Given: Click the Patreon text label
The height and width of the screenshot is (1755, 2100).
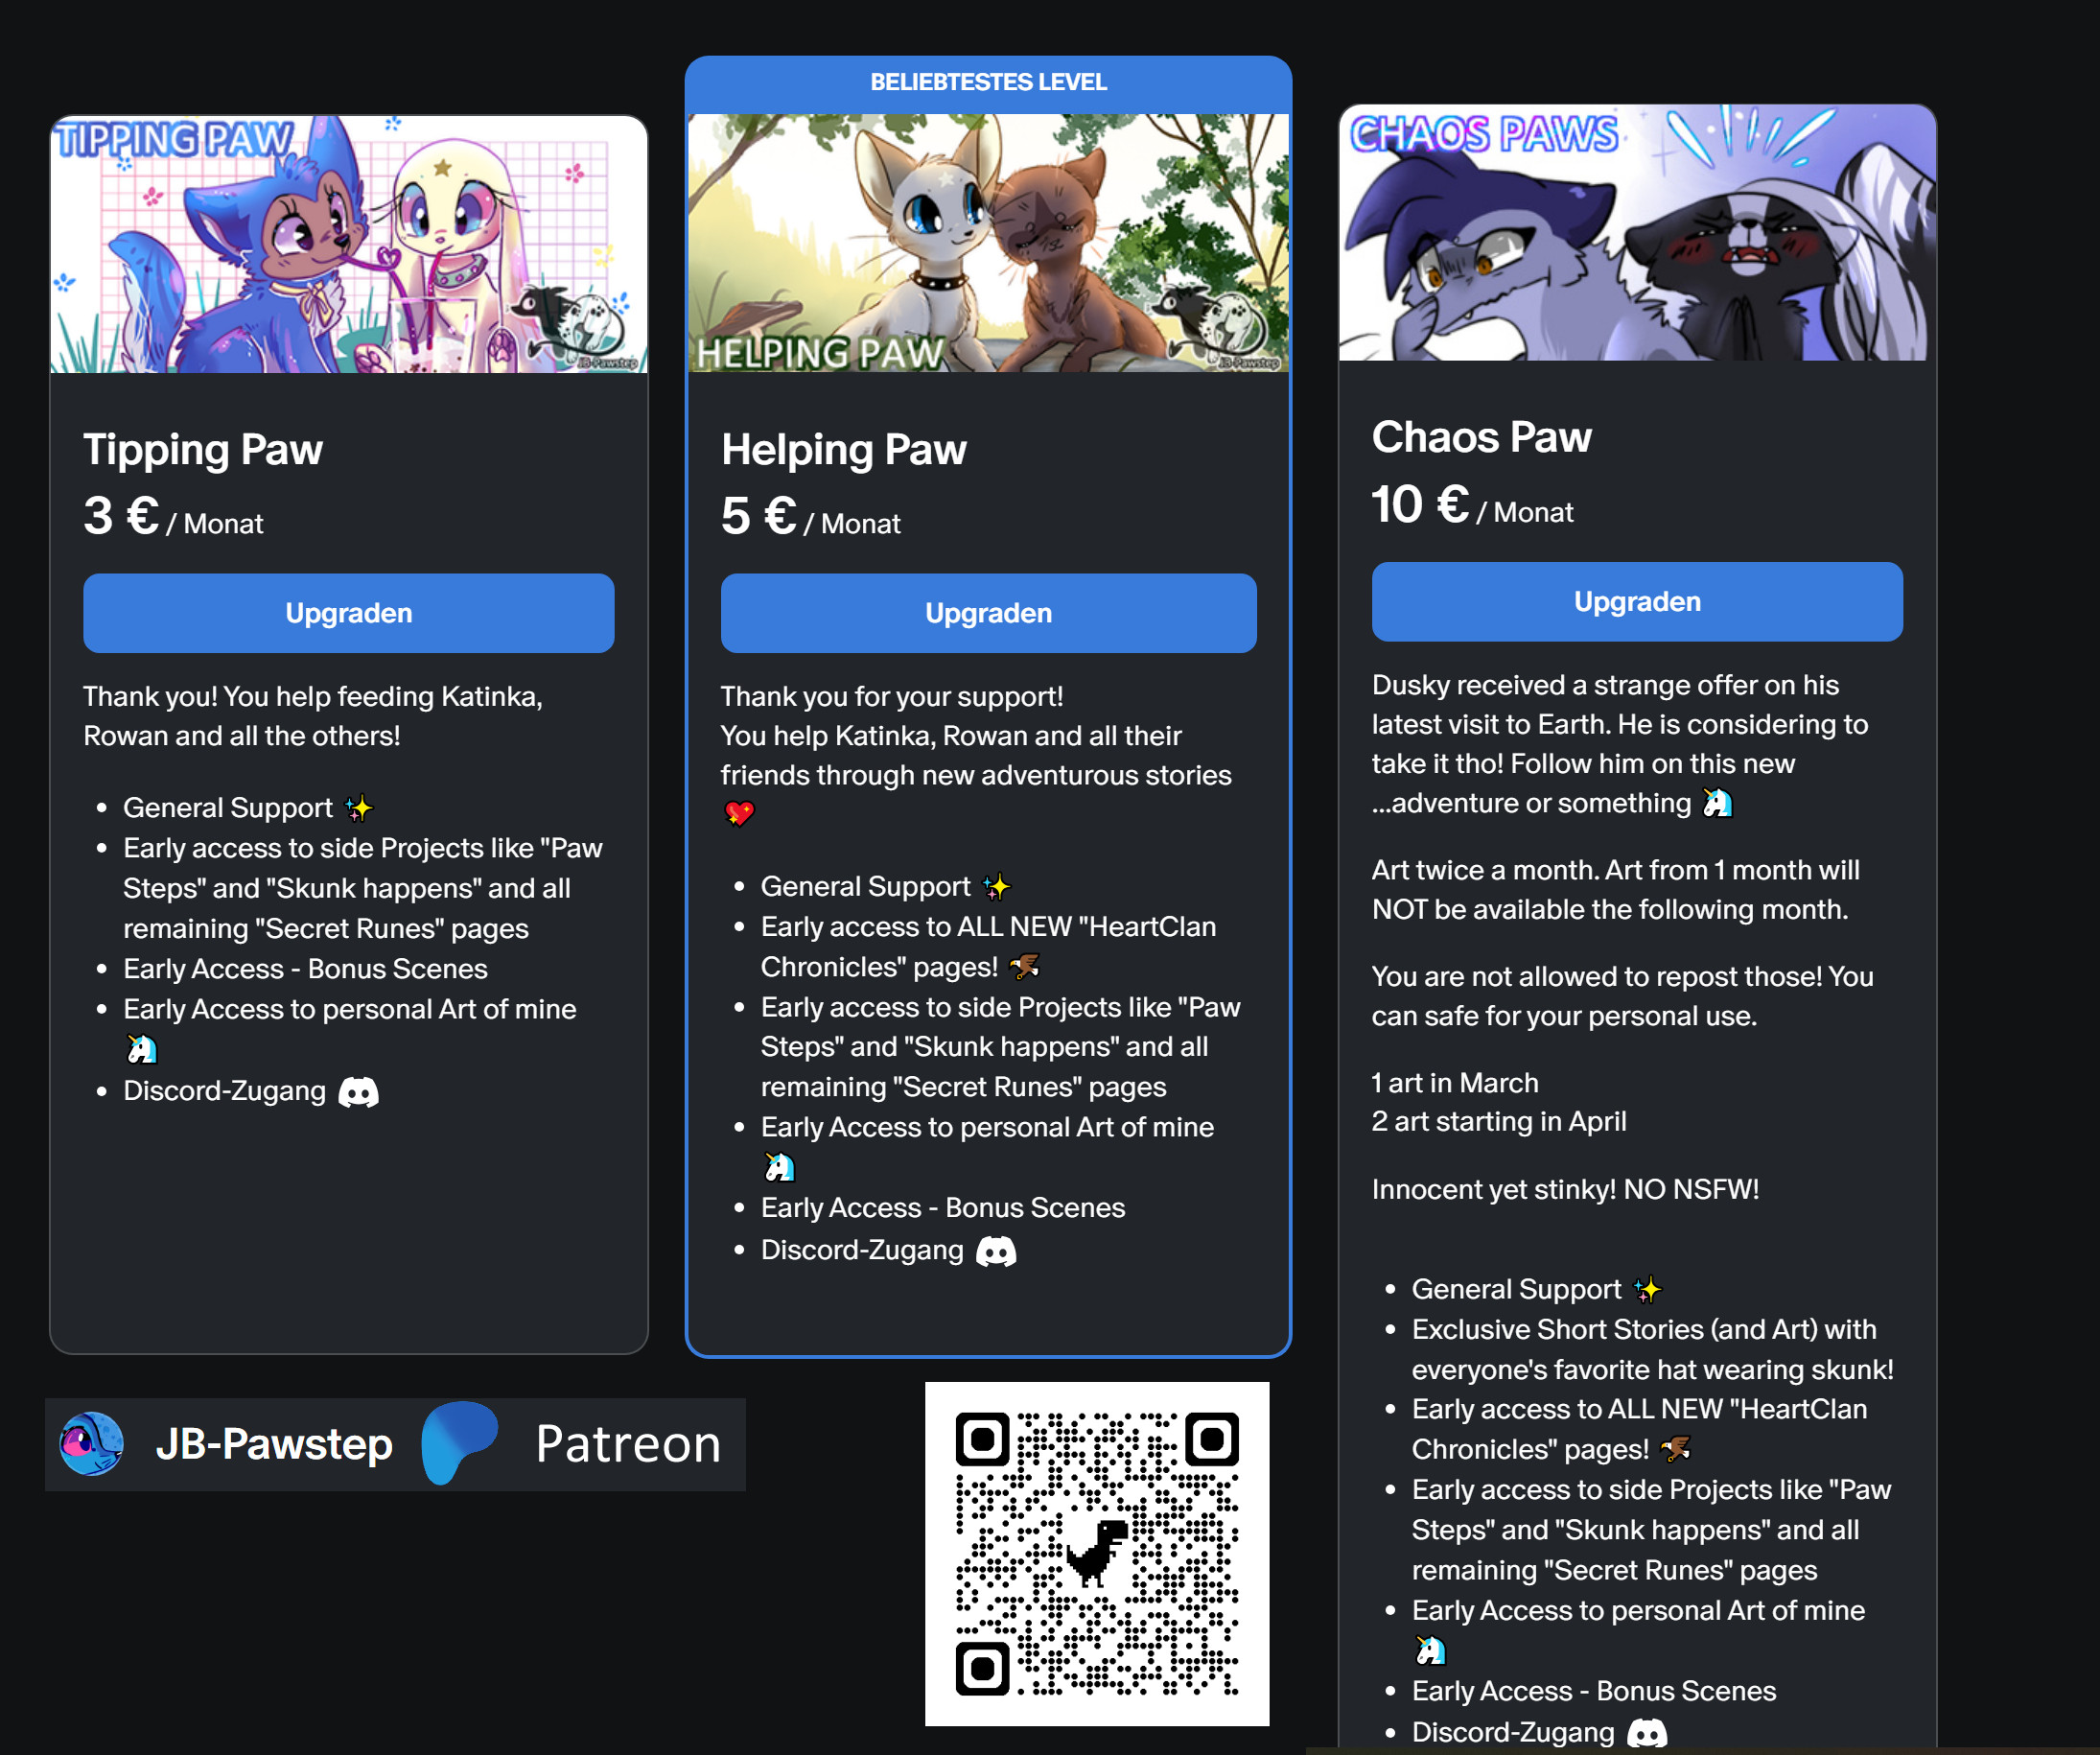Looking at the screenshot, I should point(628,1444).
